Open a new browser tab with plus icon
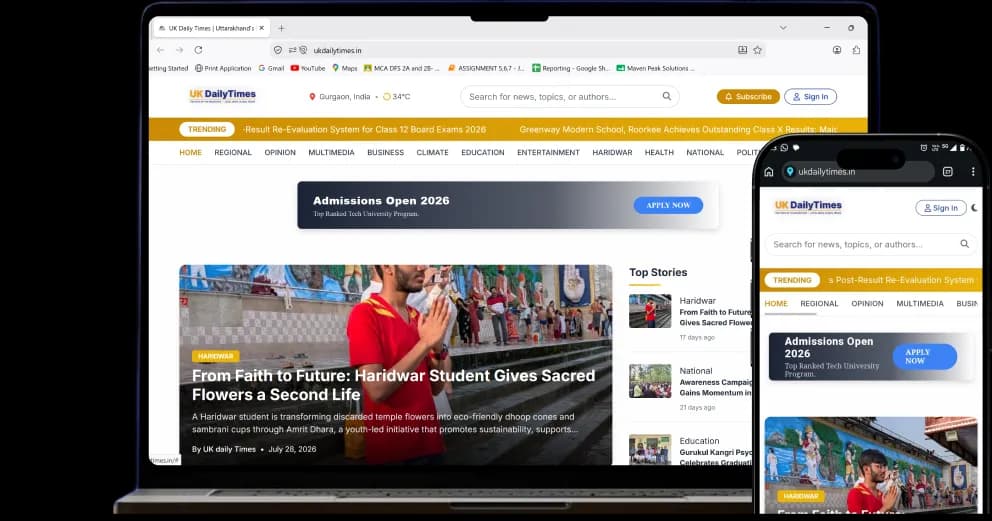992x521 pixels. pyautogui.click(x=282, y=28)
